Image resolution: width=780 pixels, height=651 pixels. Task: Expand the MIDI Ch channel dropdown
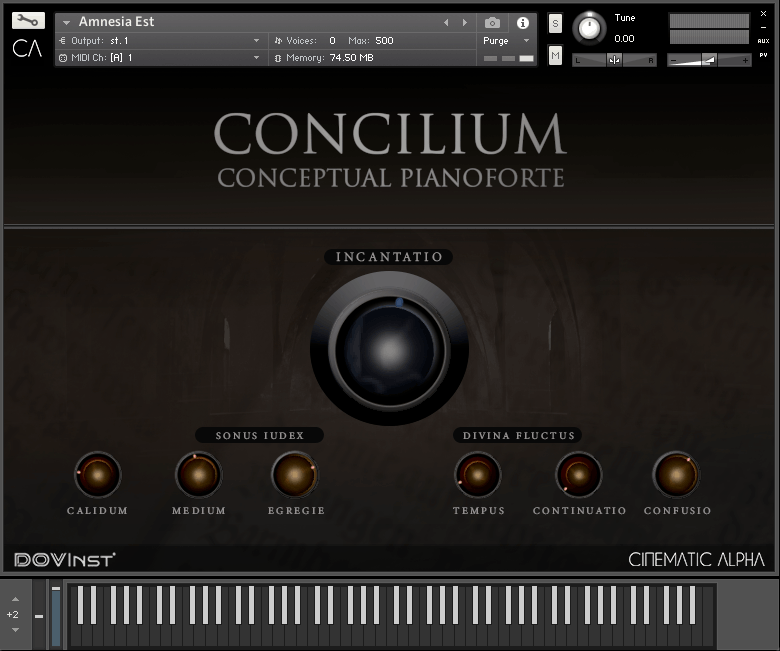click(256, 58)
